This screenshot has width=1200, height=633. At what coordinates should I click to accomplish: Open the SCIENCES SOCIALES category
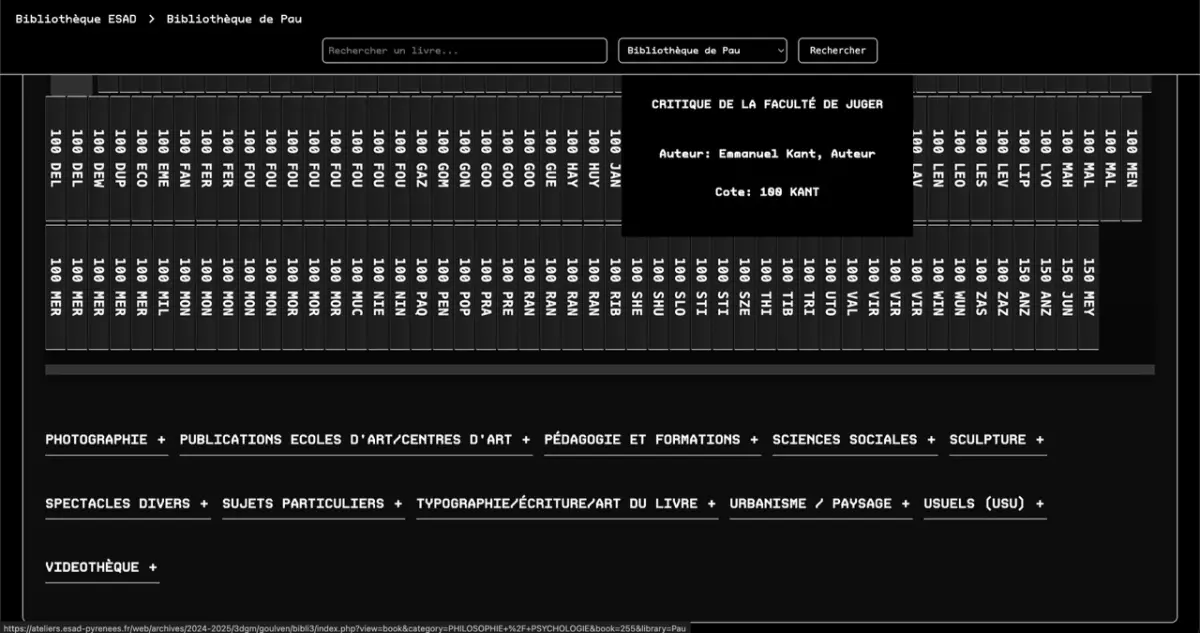854,440
